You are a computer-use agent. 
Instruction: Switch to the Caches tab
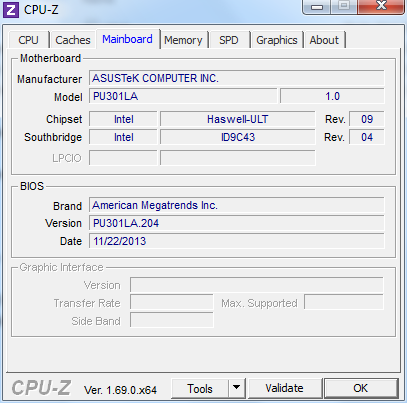tap(73, 40)
